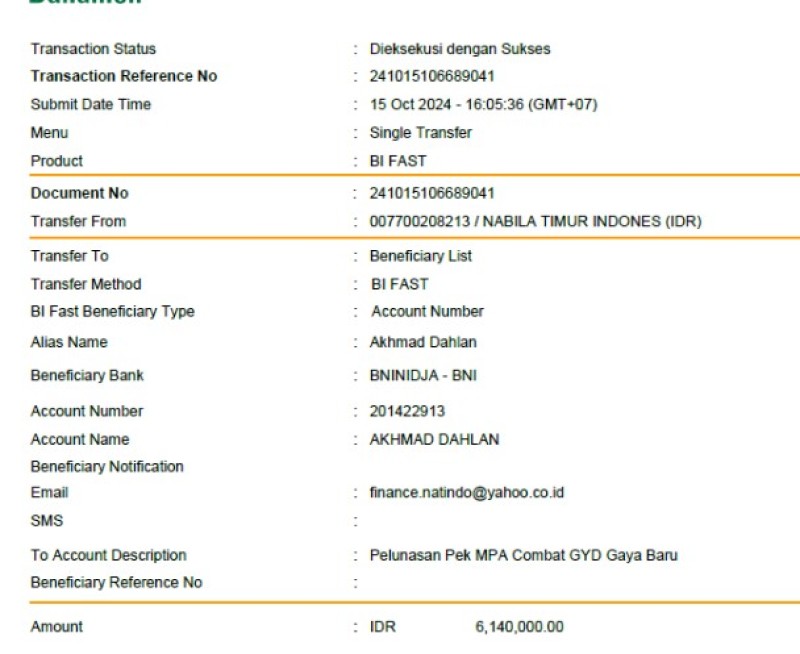Click the 'BI FAST' value beside Transfer Method

click(x=400, y=284)
